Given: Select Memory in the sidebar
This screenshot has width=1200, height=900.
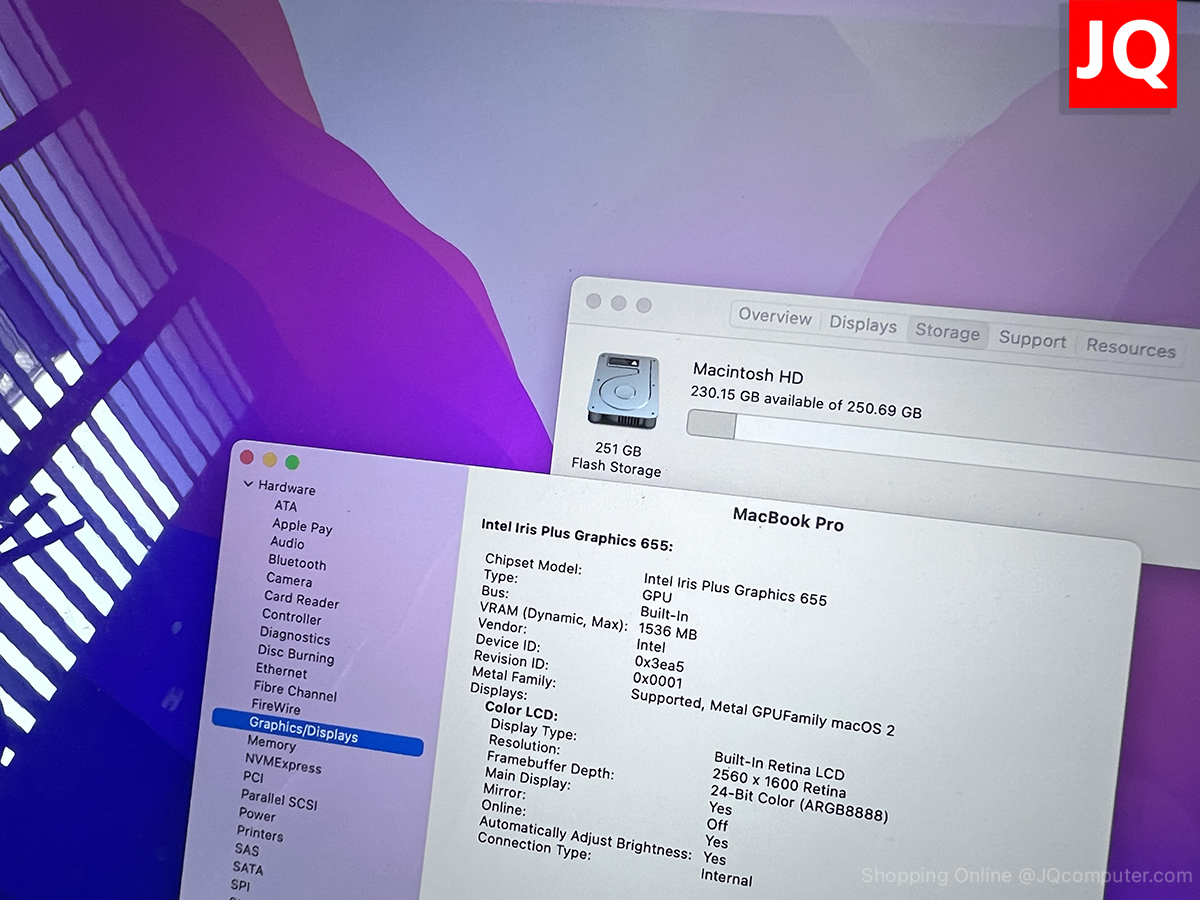Looking at the screenshot, I should tap(271, 743).
